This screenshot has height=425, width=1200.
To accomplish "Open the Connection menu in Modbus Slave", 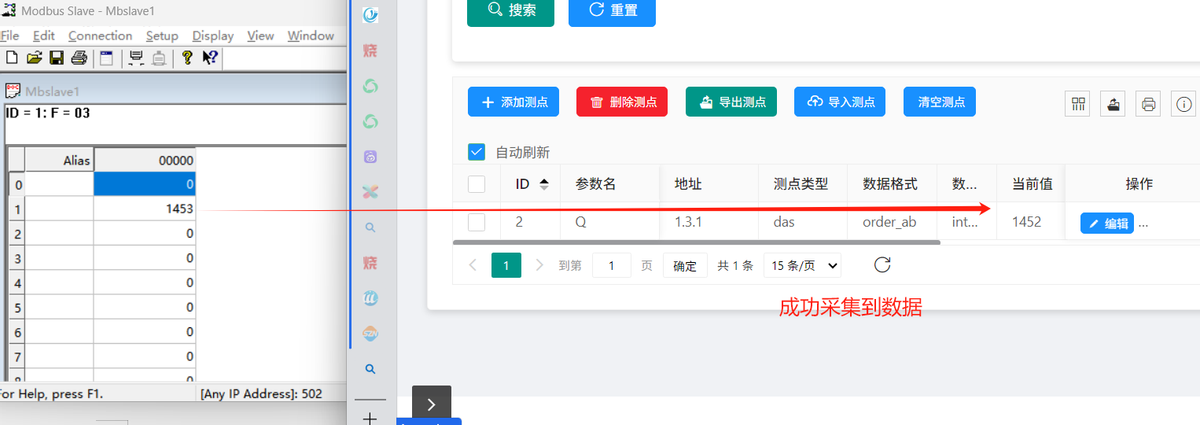I will (x=100, y=36).
